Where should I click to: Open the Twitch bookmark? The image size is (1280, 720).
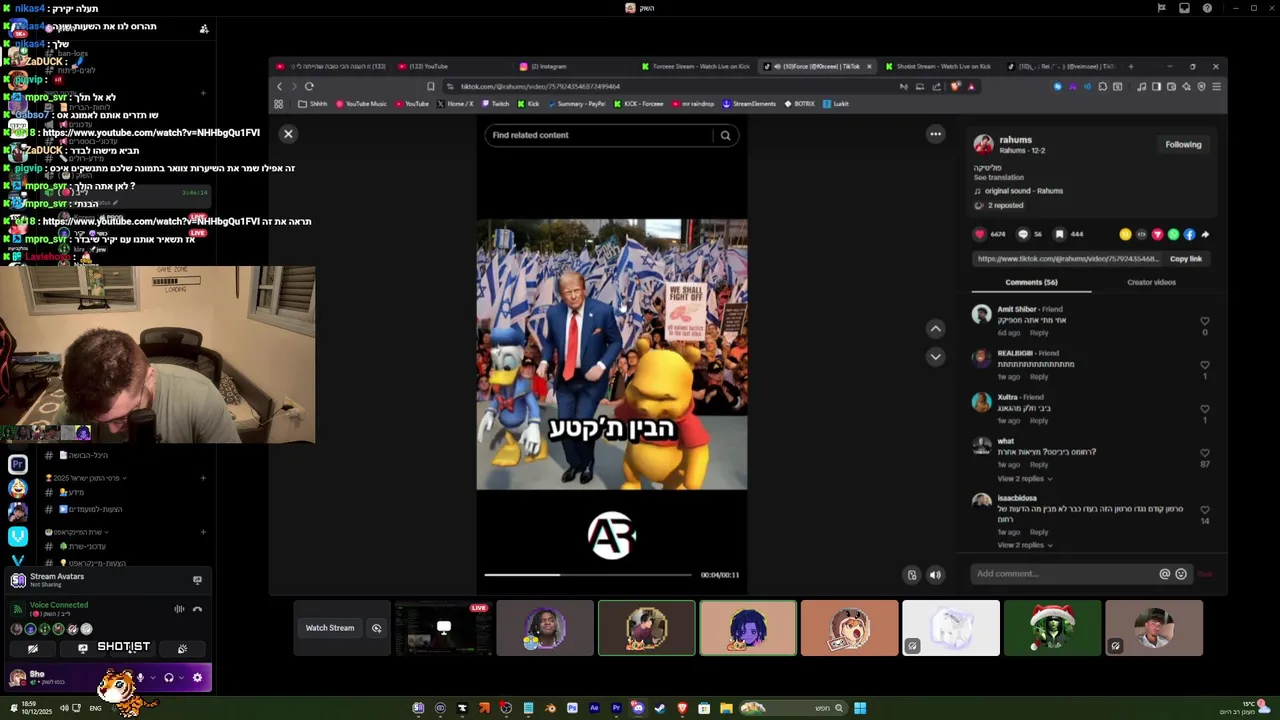tap(495, 104)
